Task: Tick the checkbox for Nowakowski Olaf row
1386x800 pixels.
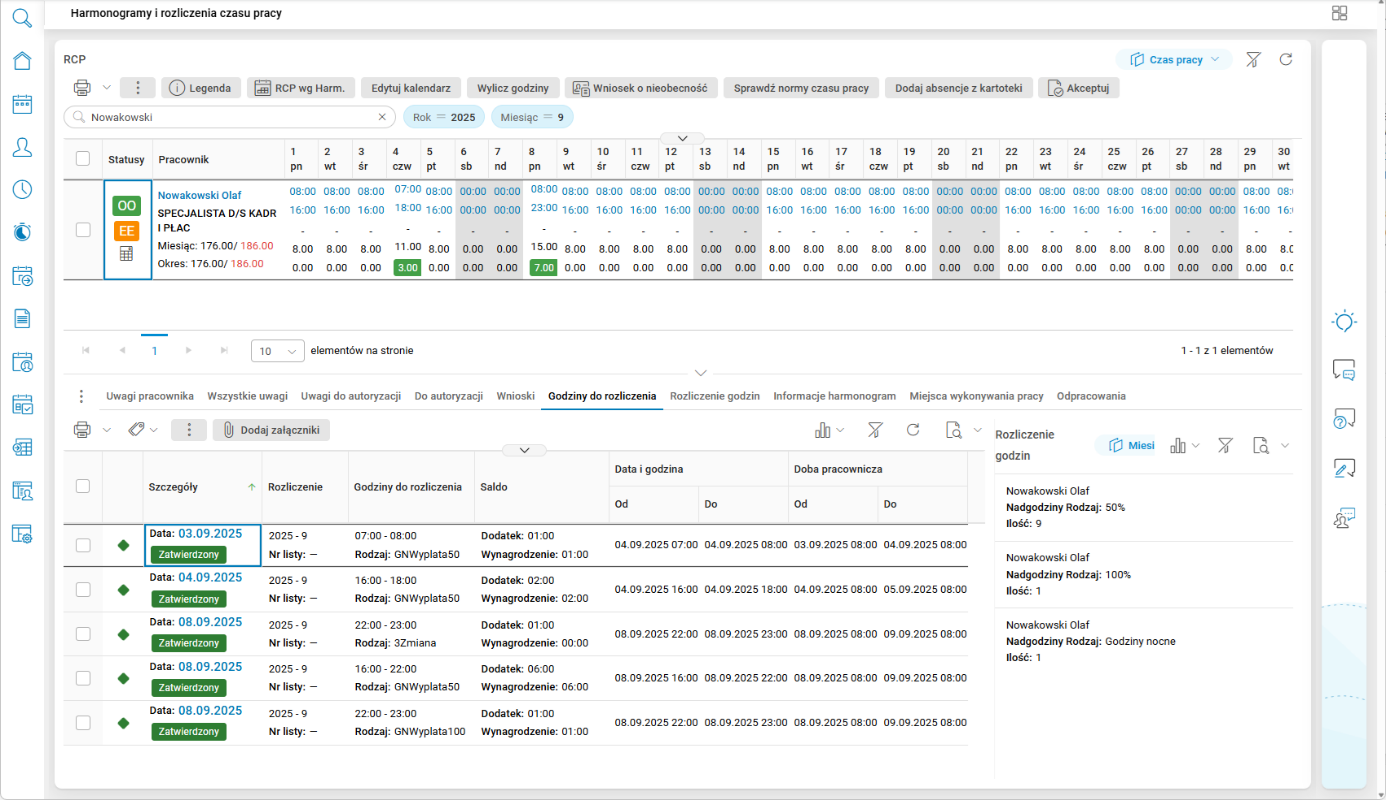Action: tap(84, 230)
